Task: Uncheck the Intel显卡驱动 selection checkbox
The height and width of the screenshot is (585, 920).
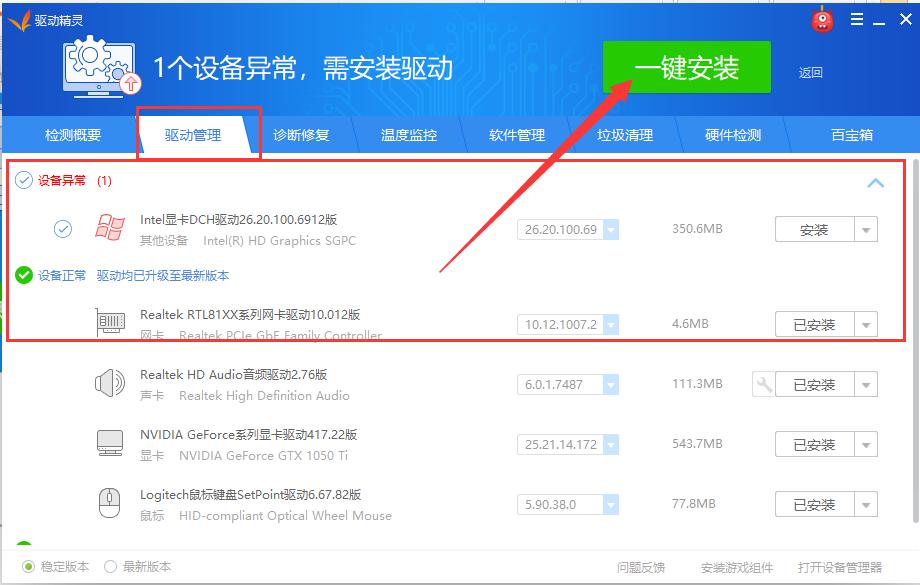Action: (x=63, y=229)
